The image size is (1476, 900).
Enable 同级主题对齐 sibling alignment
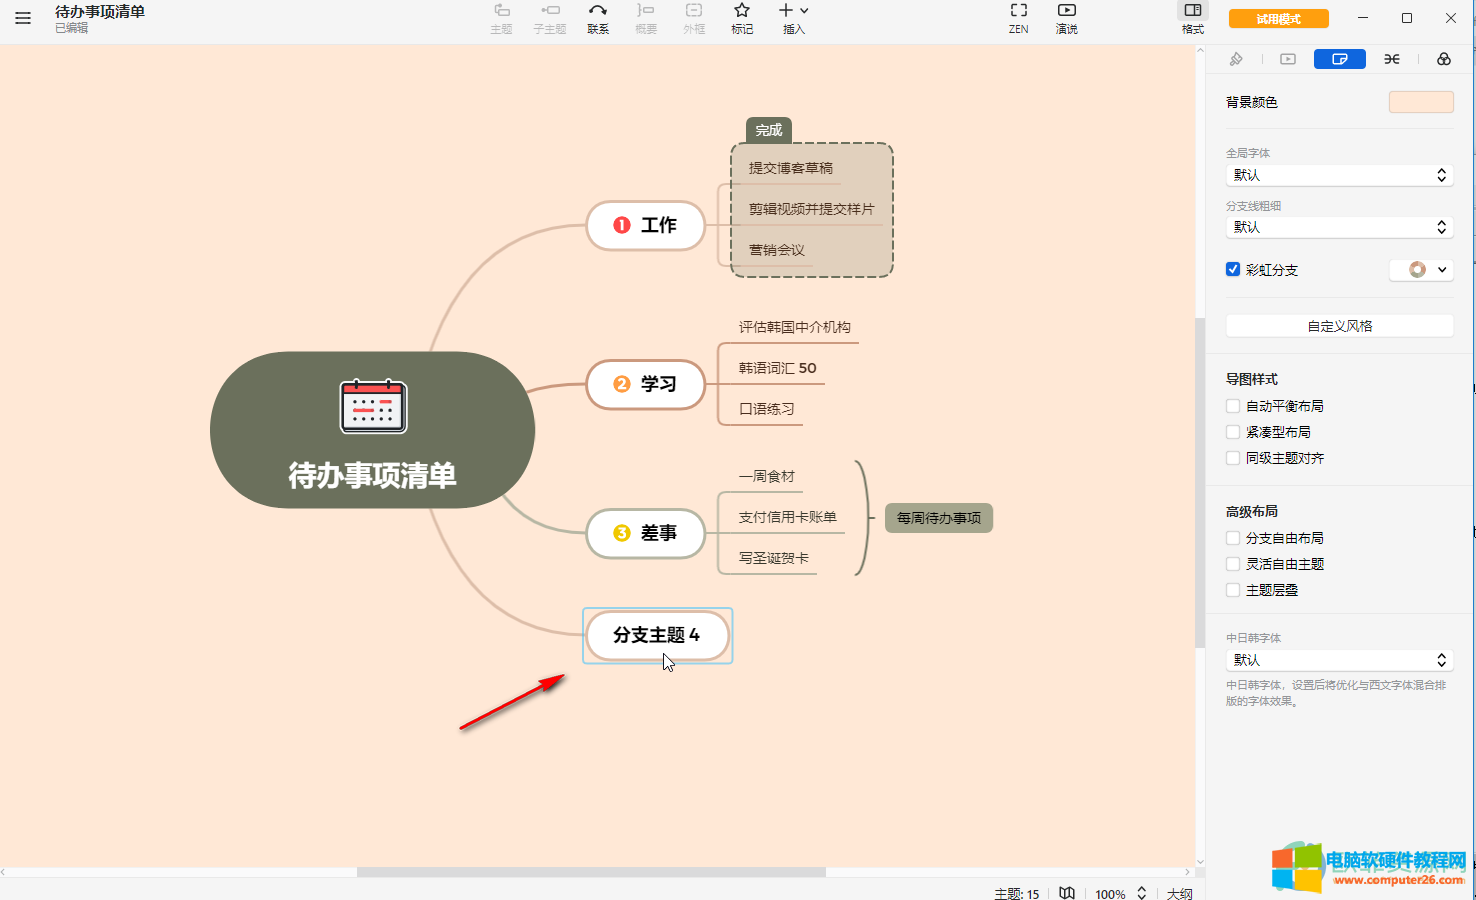pyautogui.click(x=1233, y=458)
